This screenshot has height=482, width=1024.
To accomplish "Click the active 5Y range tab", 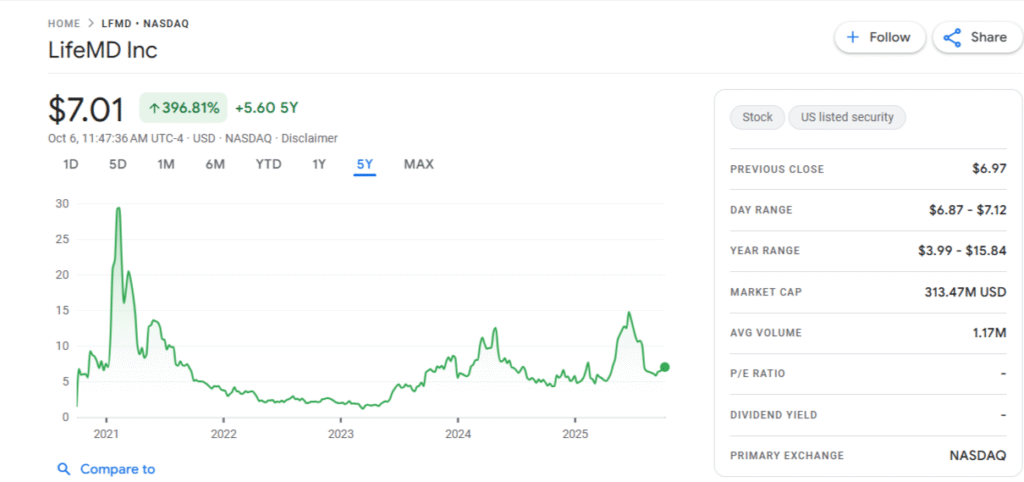I will click(364, 164).
